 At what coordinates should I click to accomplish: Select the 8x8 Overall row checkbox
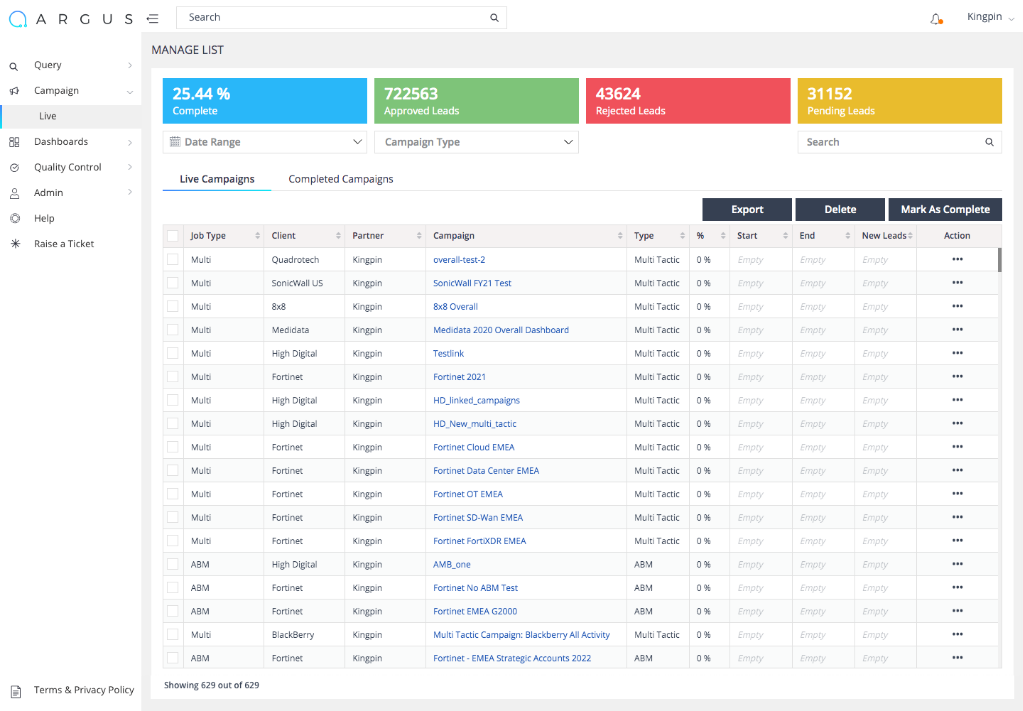pyautogui.click(x=173, y=307)
